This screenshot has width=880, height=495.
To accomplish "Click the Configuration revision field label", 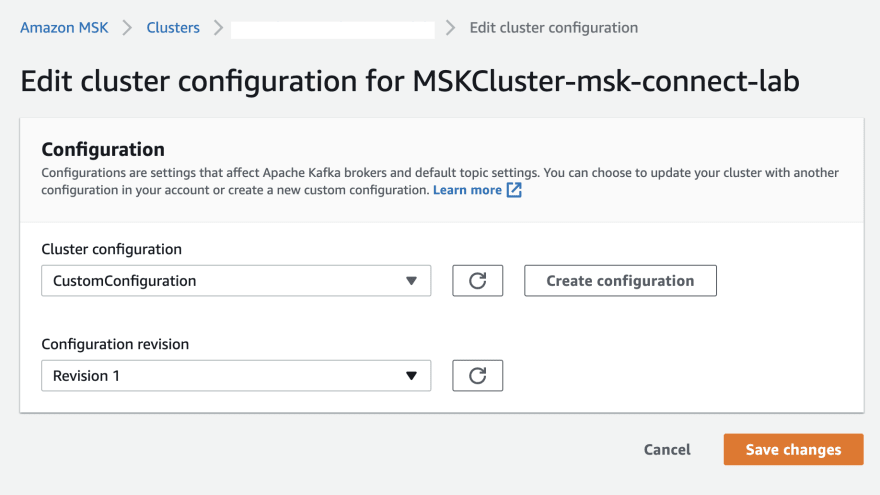I will pyautogui.click(x=115, y=344).
